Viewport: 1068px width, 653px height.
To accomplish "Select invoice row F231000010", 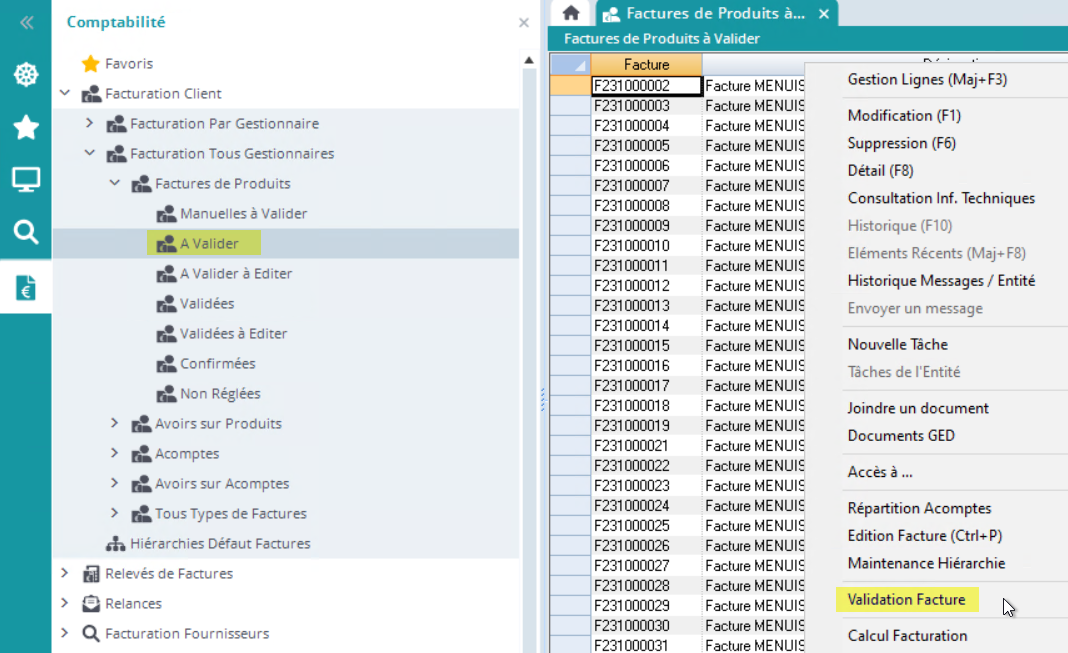I will (x=631, y=246).
